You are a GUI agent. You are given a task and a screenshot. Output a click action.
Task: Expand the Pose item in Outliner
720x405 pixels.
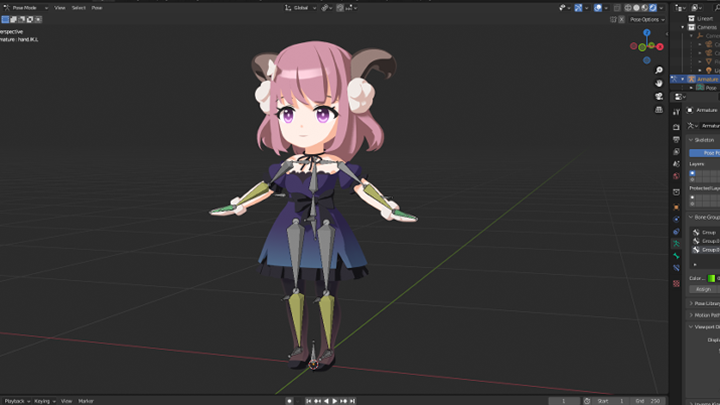tap(692, 88)
